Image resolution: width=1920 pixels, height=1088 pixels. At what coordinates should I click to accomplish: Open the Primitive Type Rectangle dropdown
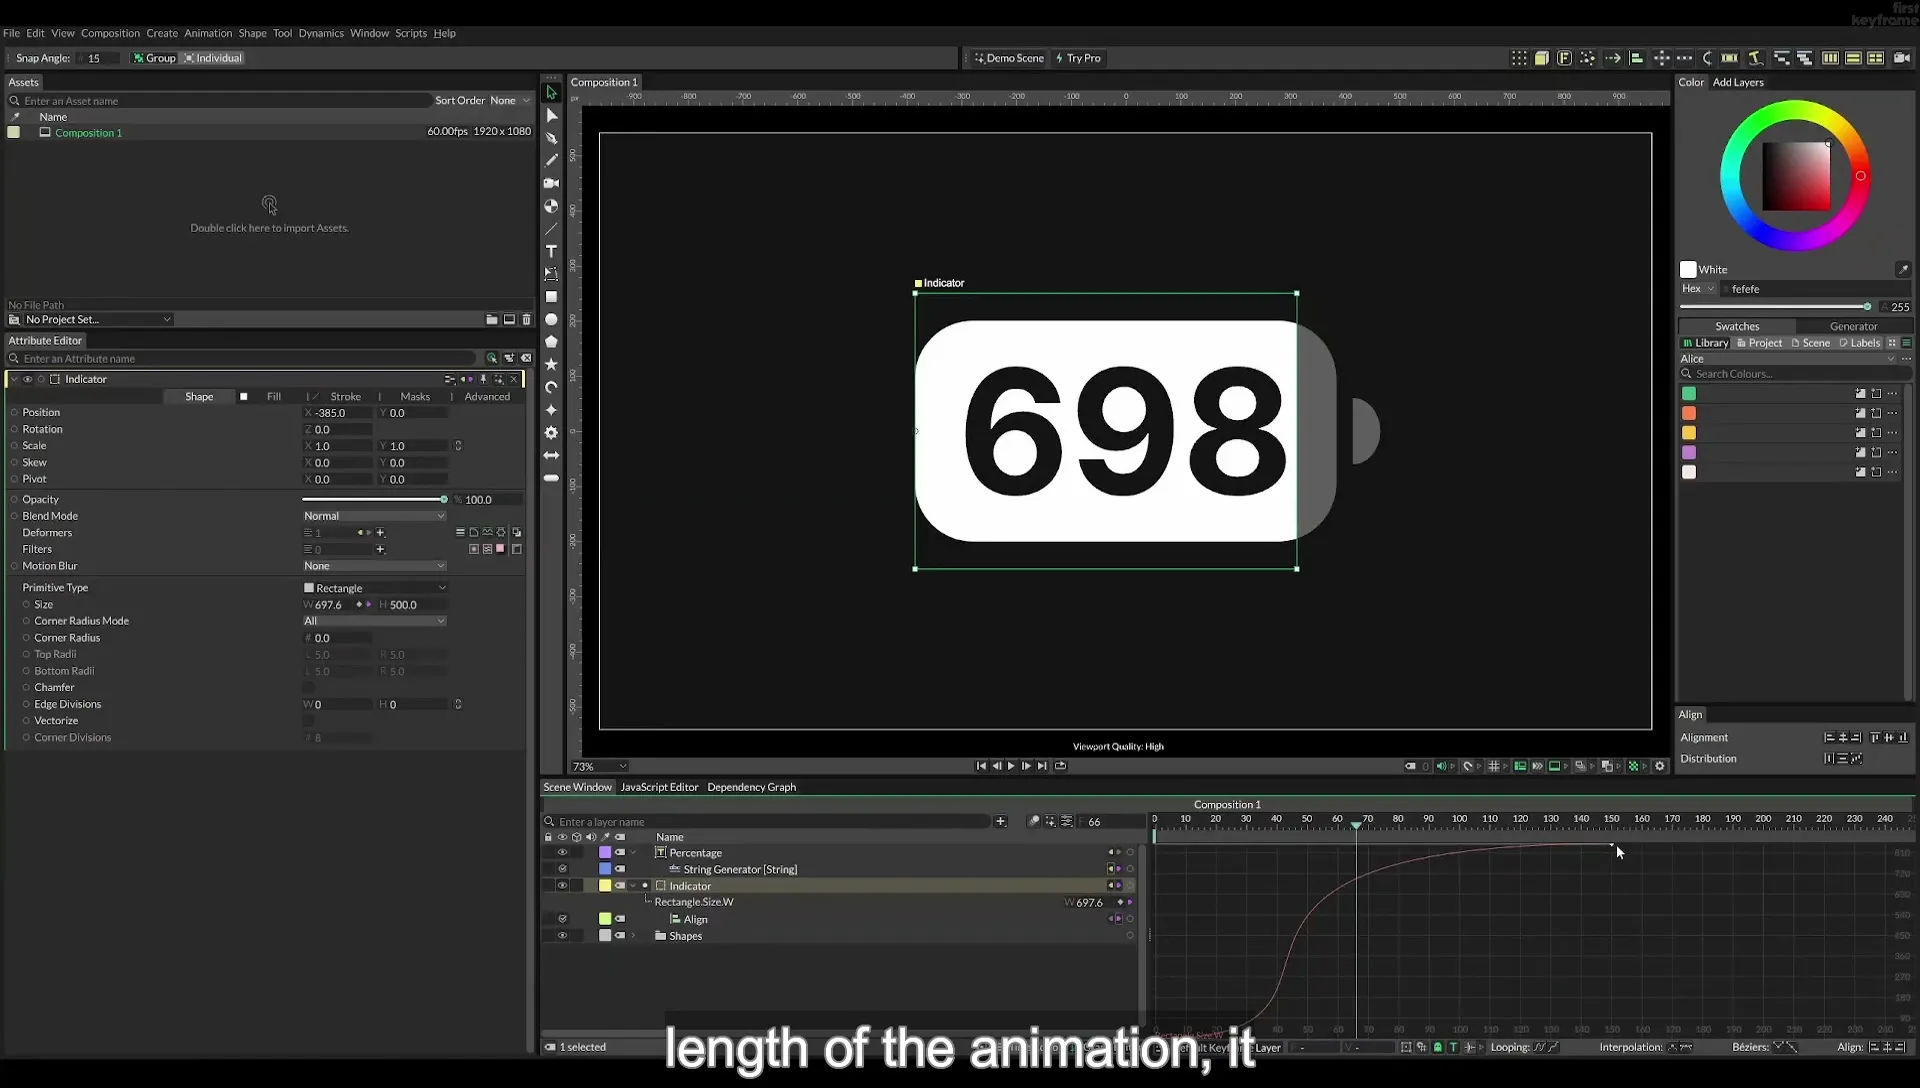374,588
